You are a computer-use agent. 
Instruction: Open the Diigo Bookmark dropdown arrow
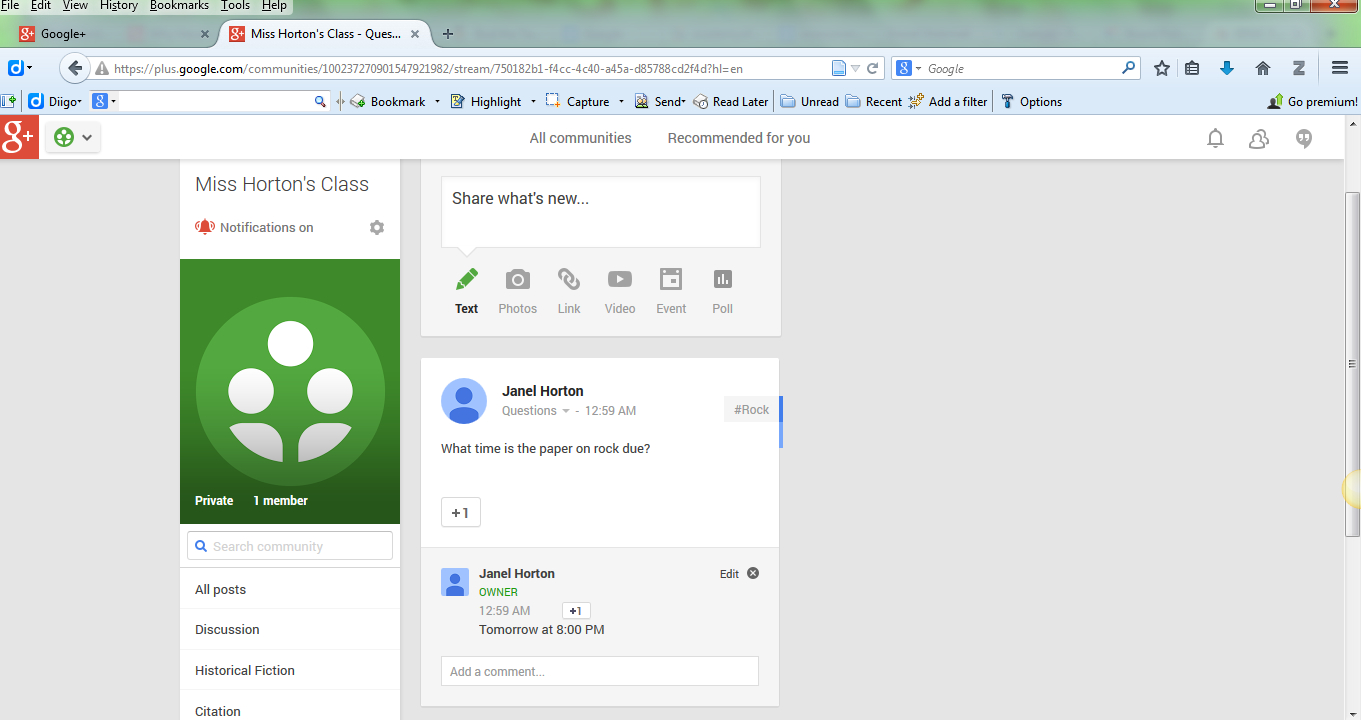click(437, 101)
